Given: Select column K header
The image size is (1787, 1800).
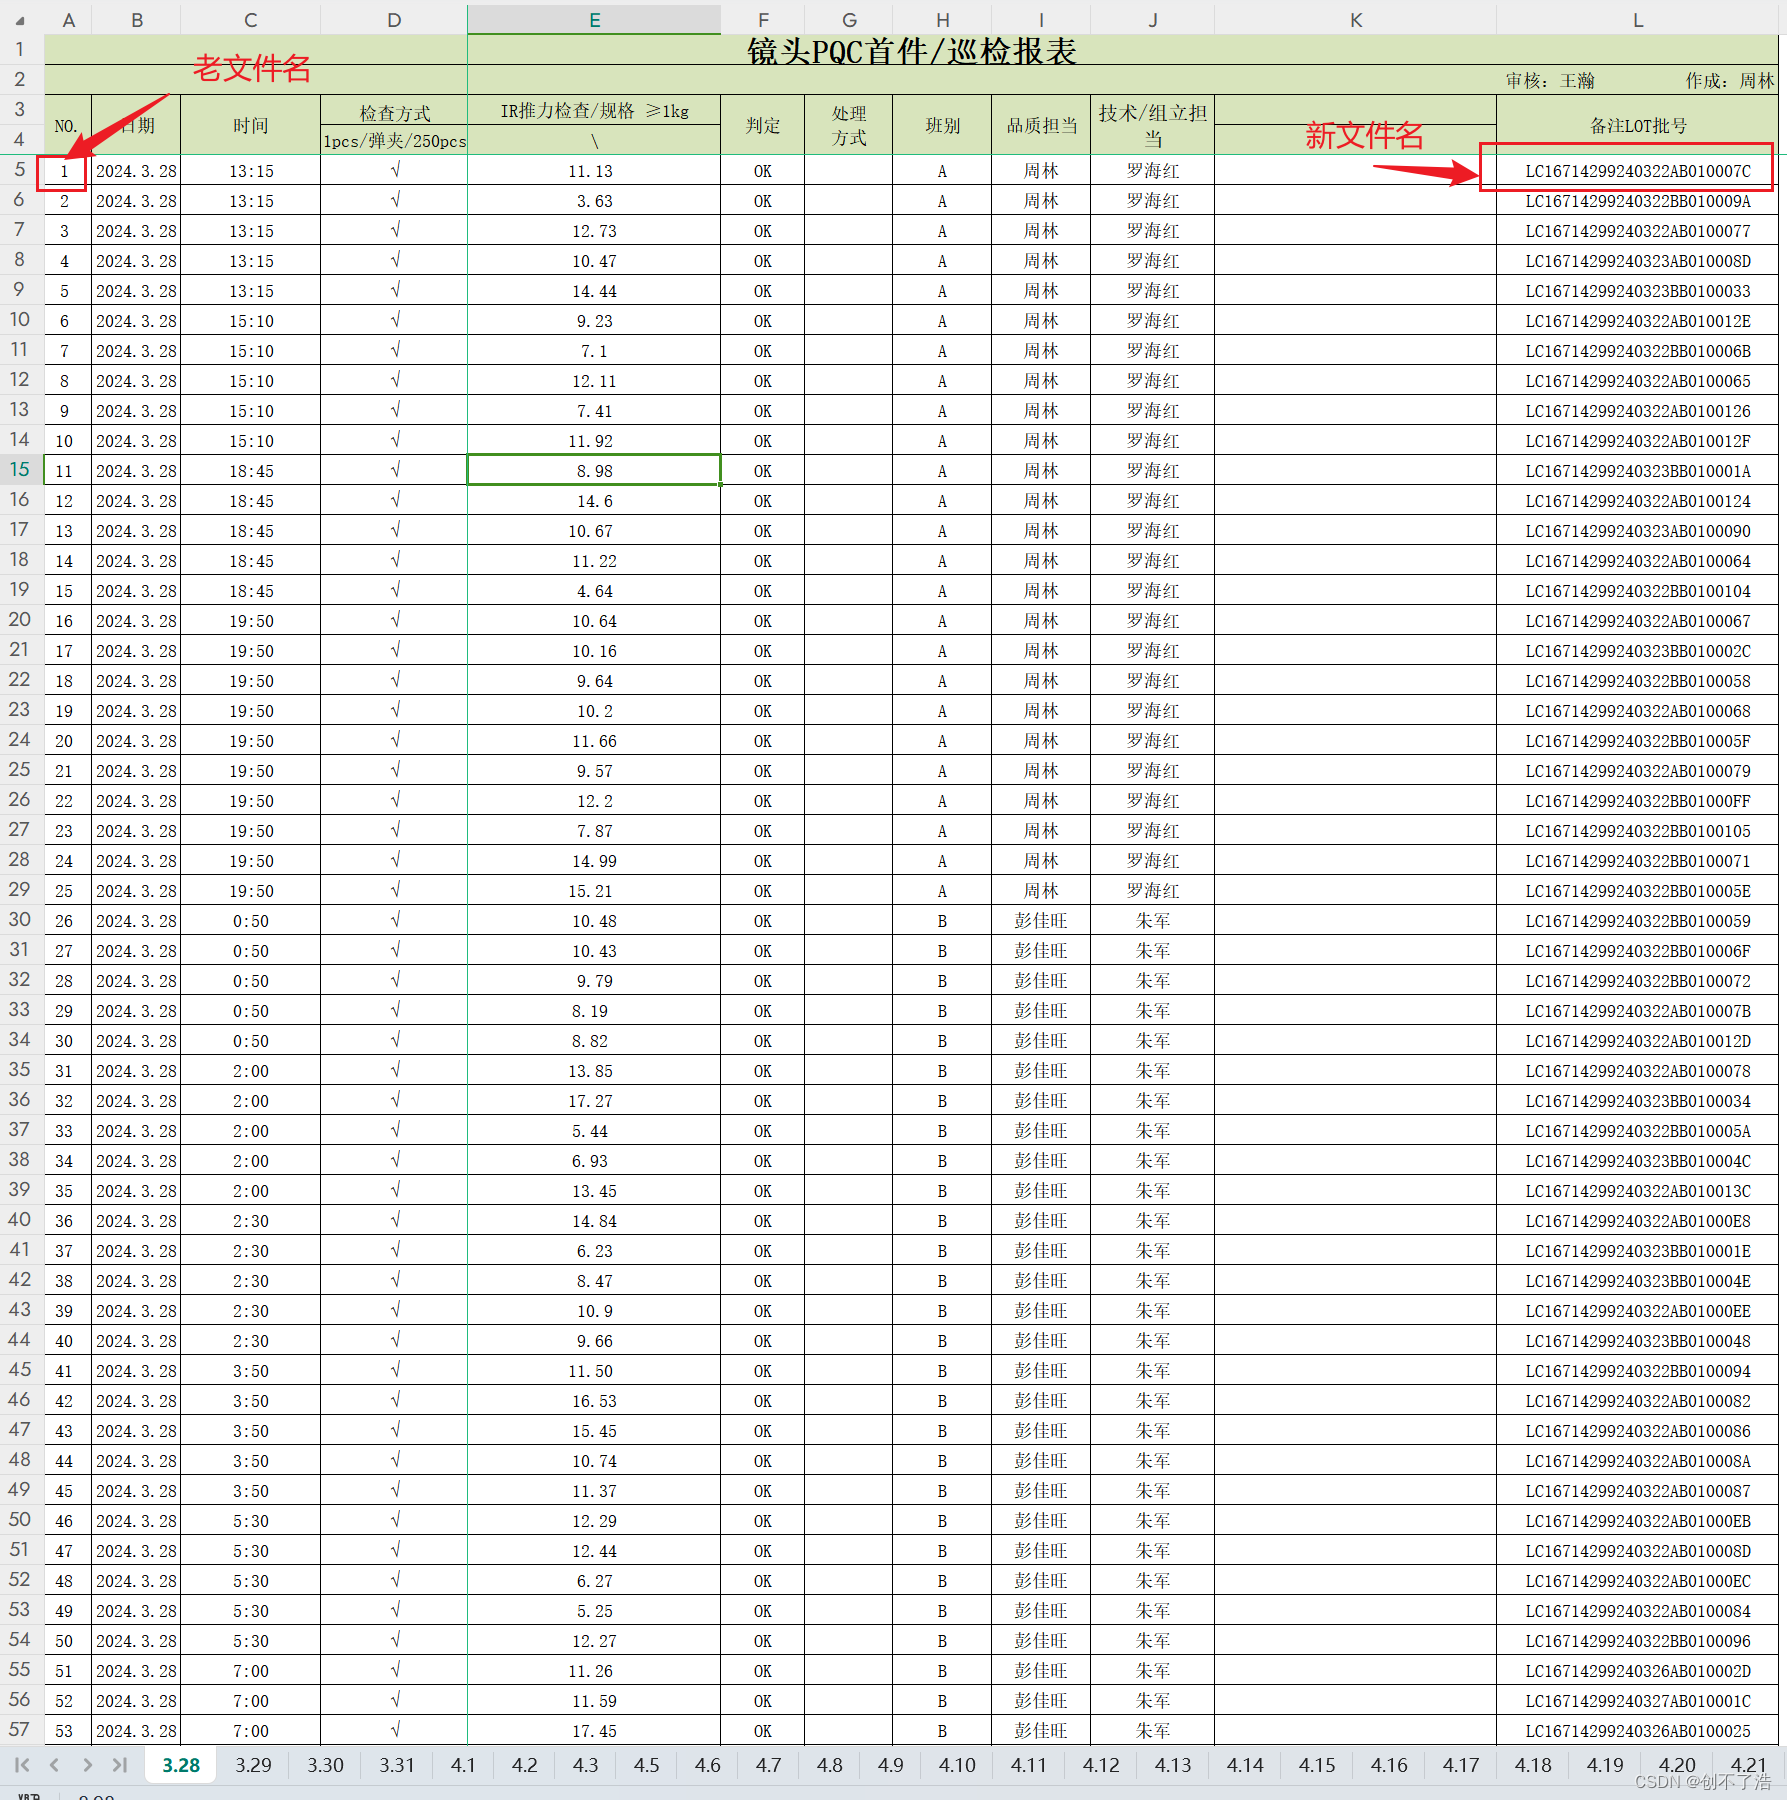Looking at the screenshot, I should 1356,20.
